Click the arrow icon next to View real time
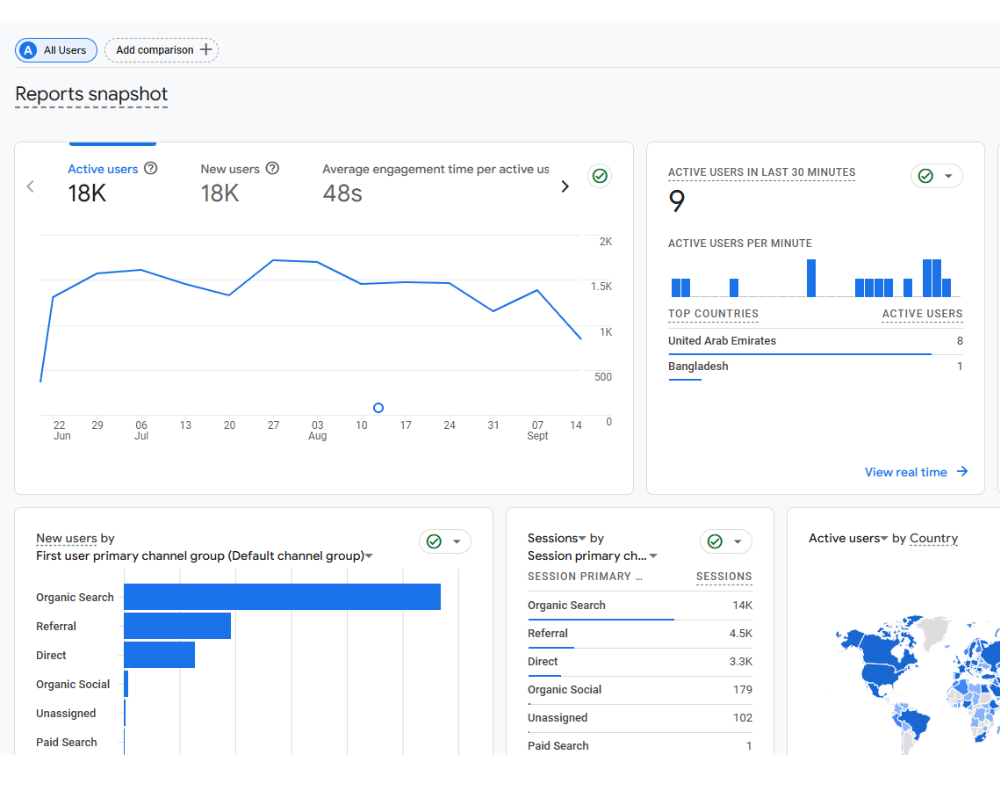The height and width of the screenshot is (800, 1000). [x=962, y=472]
